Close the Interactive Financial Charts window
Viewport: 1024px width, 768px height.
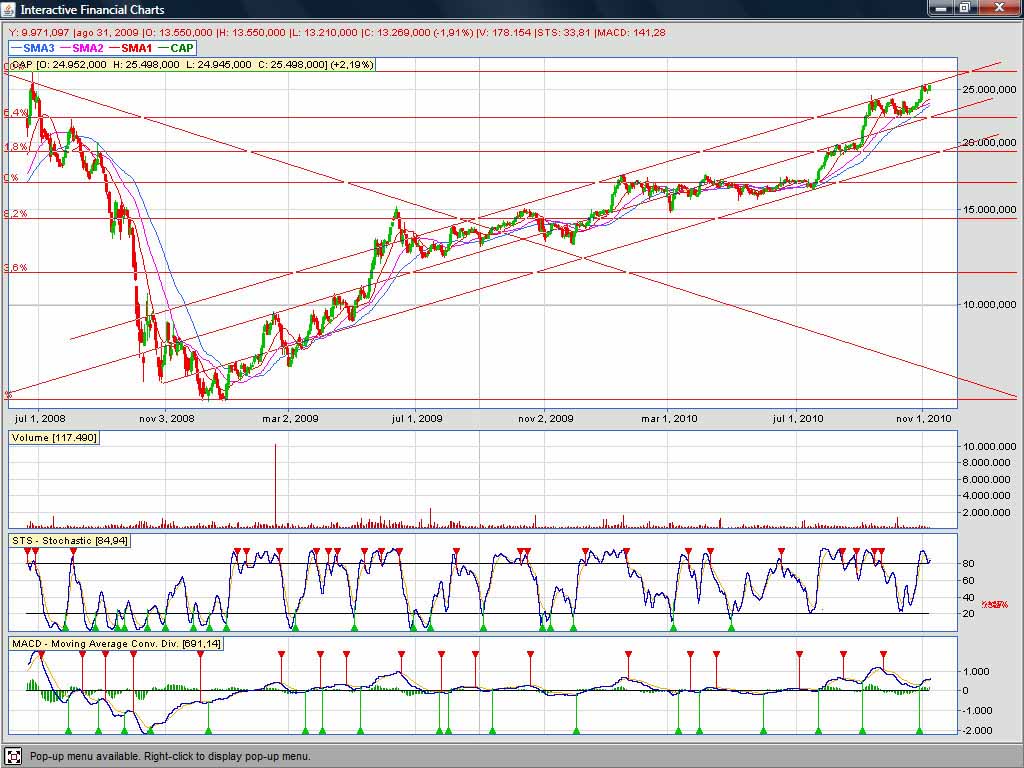[1000, 8]
